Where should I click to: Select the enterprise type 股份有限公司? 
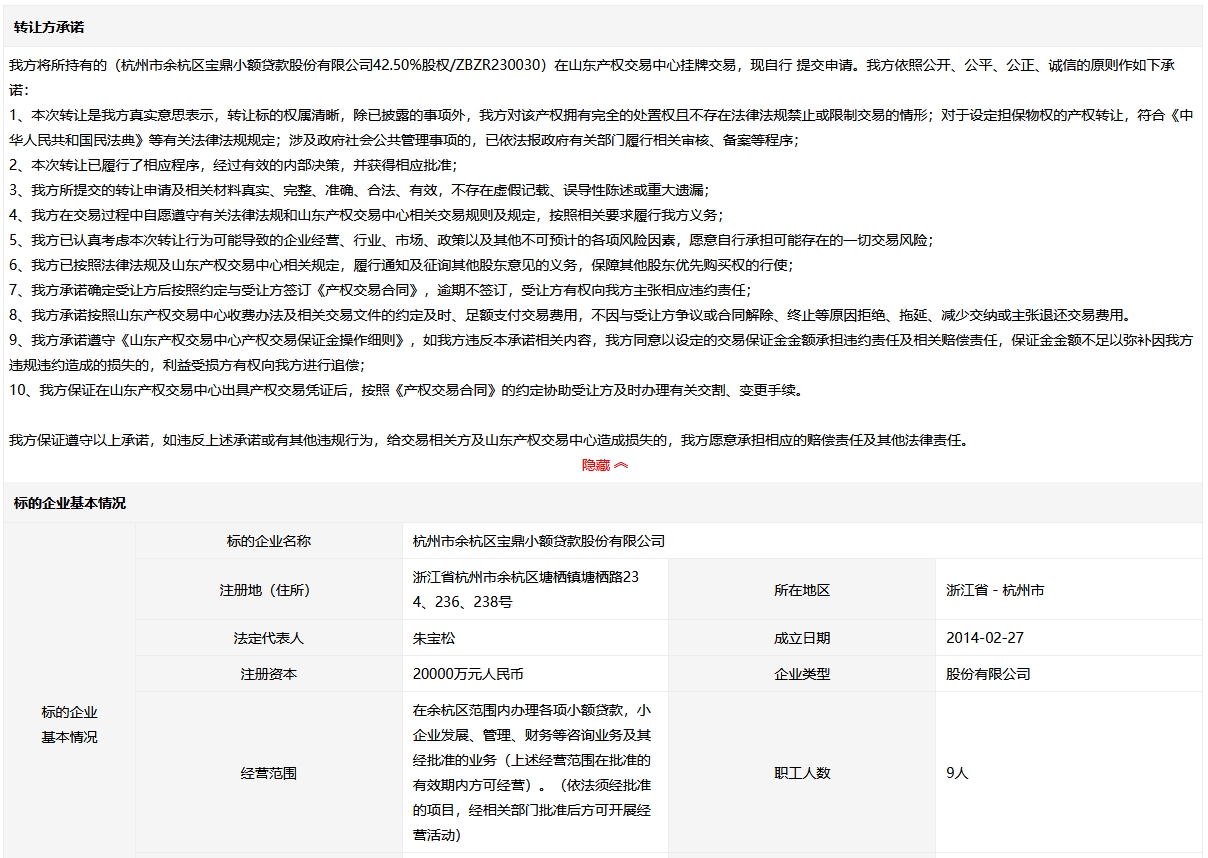tap(988, 674)
